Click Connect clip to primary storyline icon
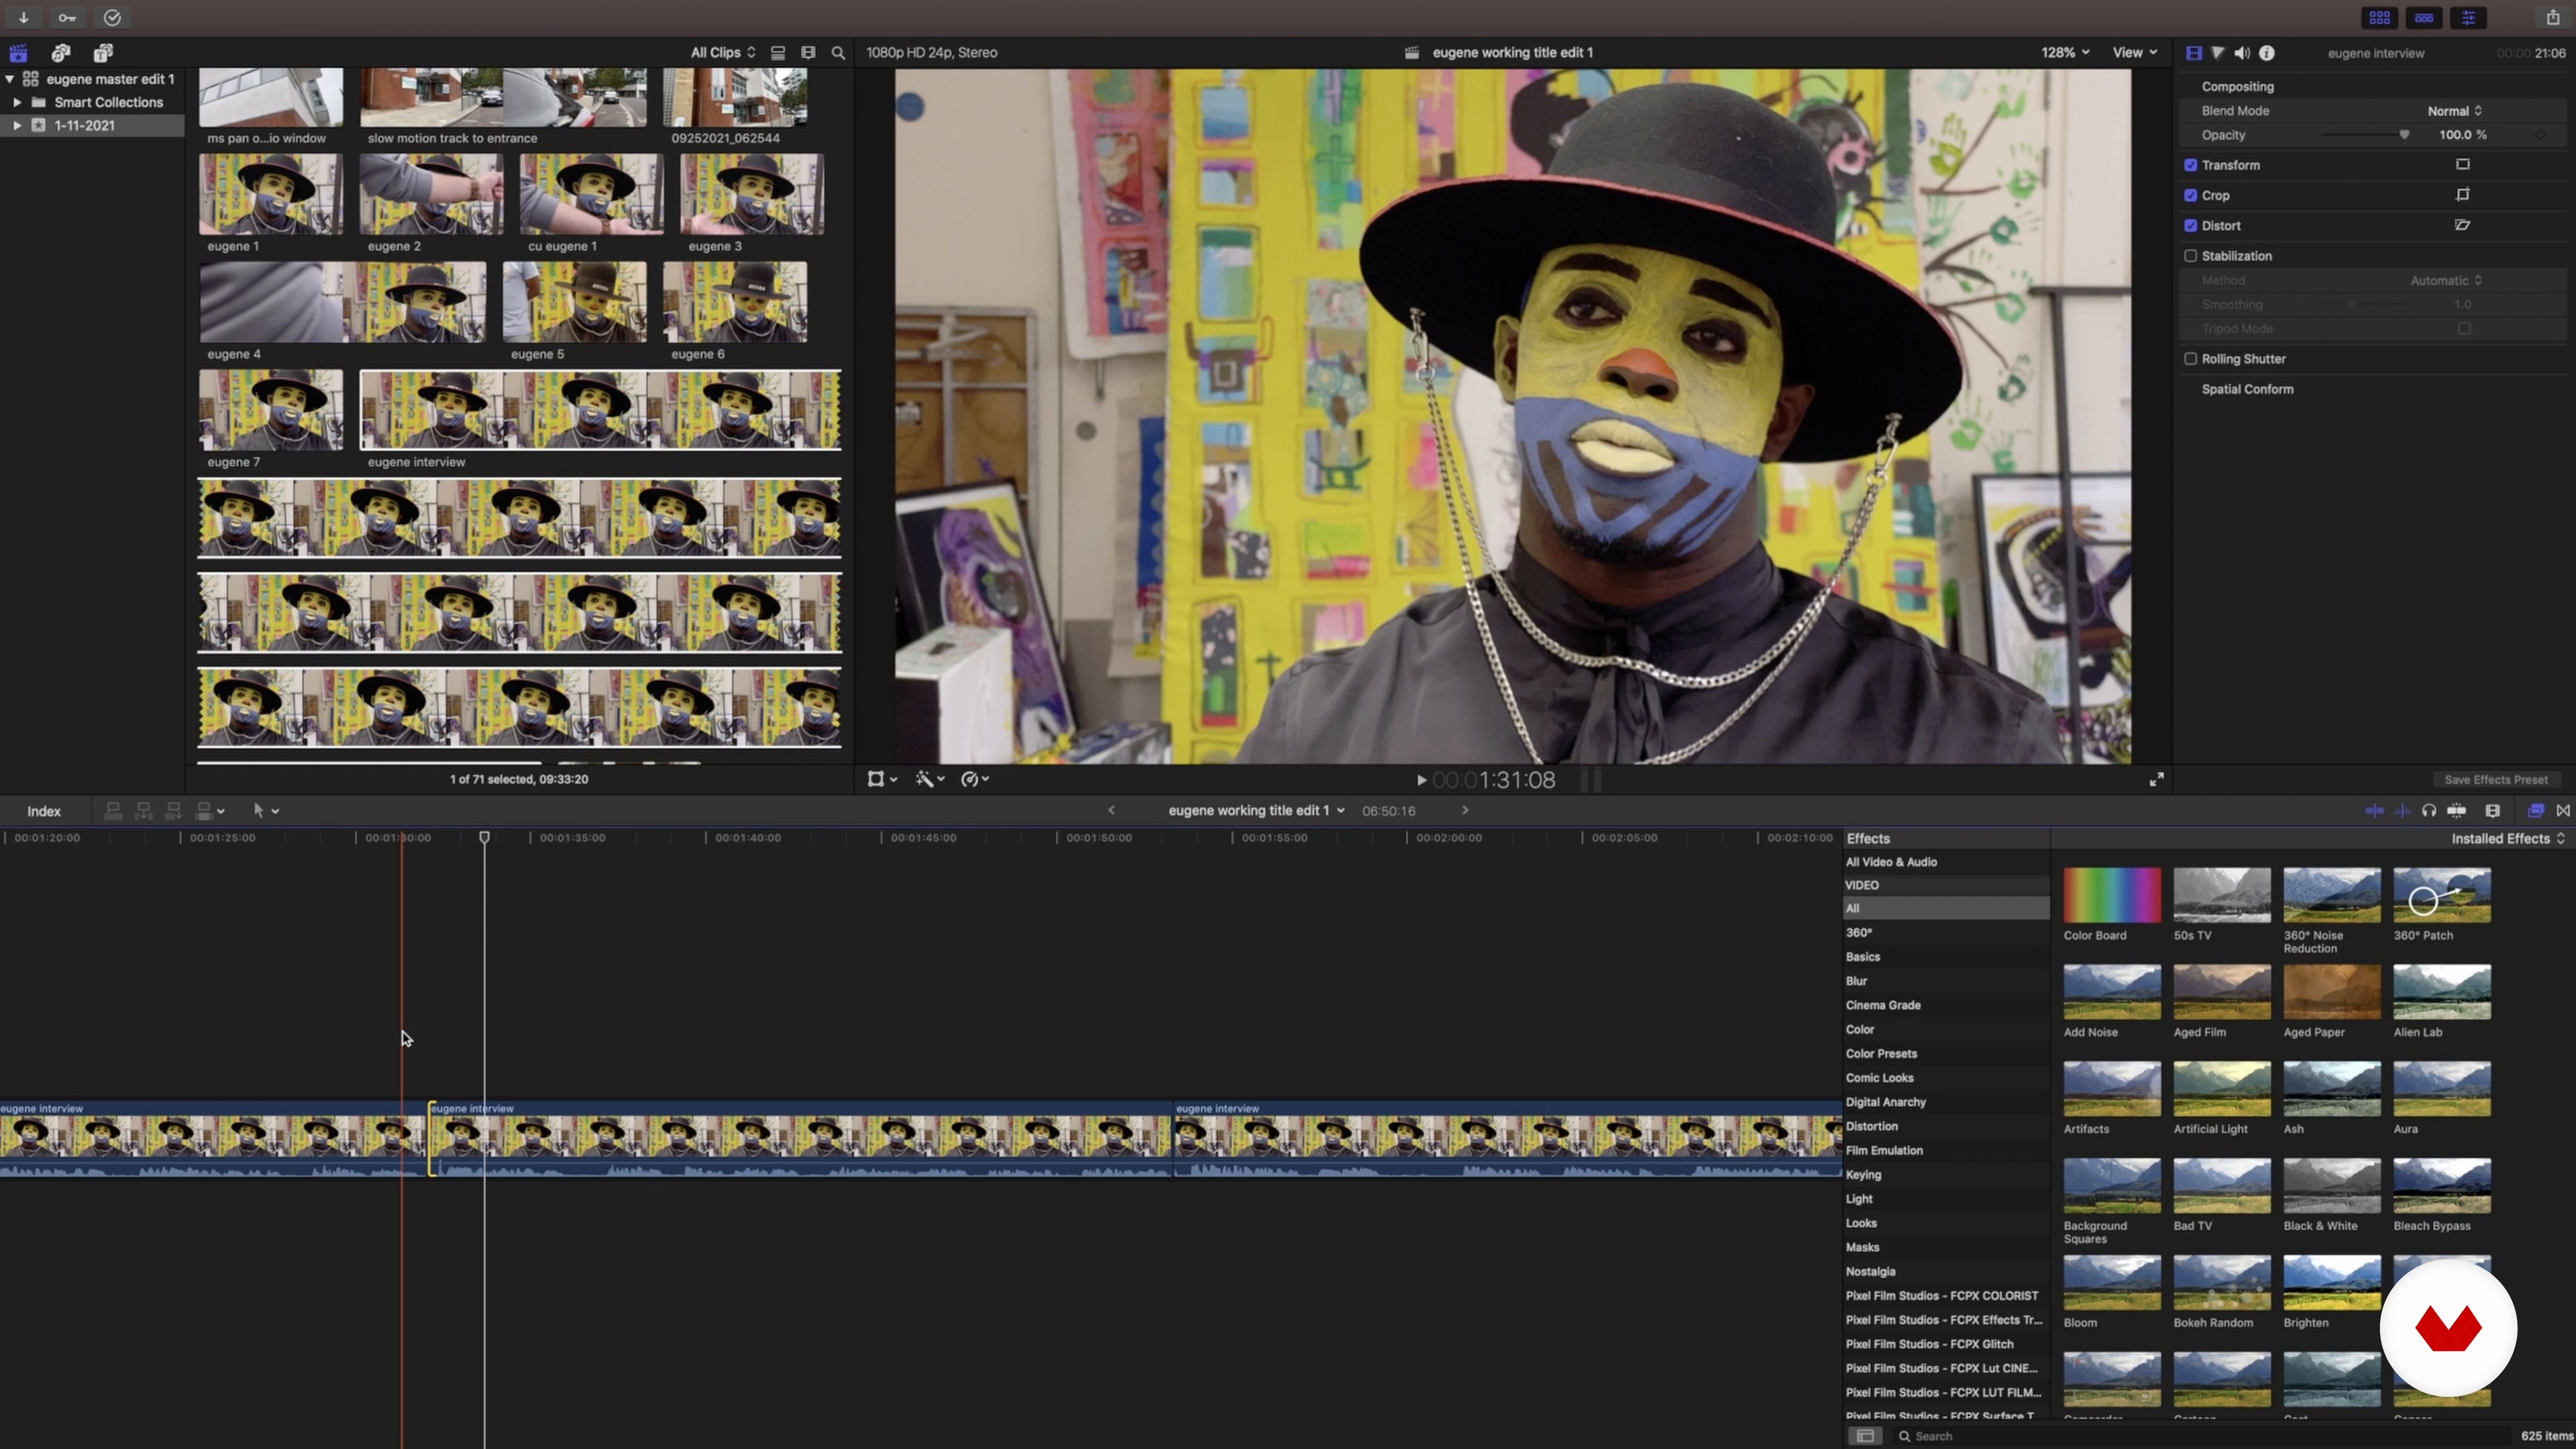The width and height of the screenshot is (2576, 1449). (113, 811)
